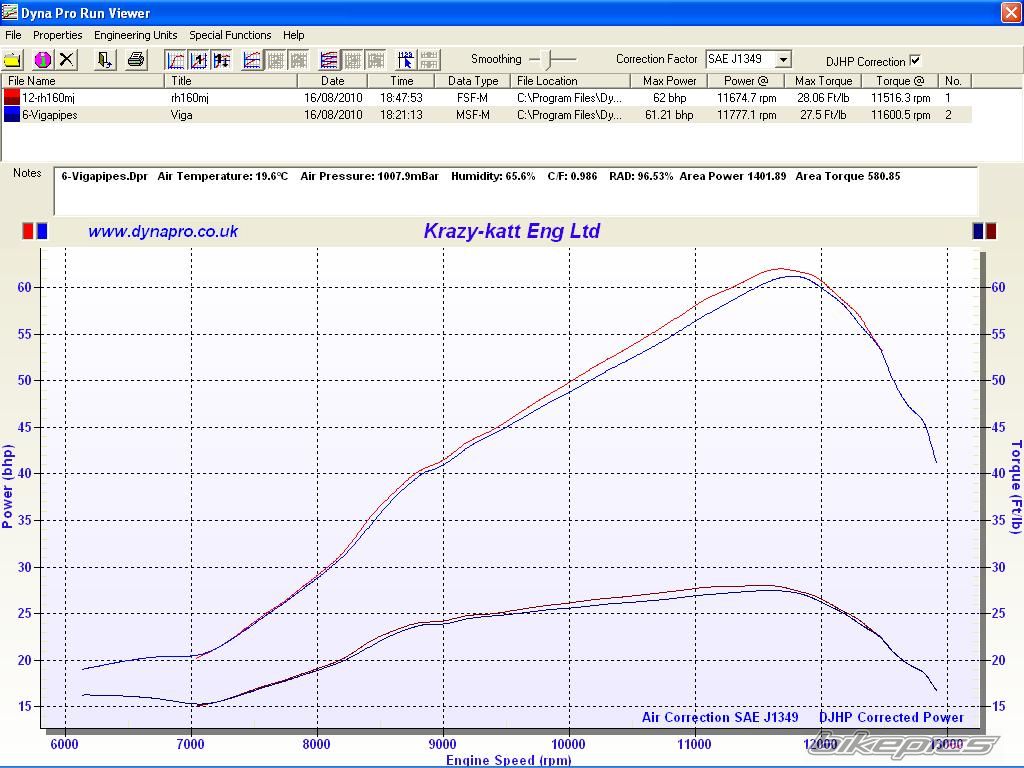Click the magenta run info icon

[42, 60]
